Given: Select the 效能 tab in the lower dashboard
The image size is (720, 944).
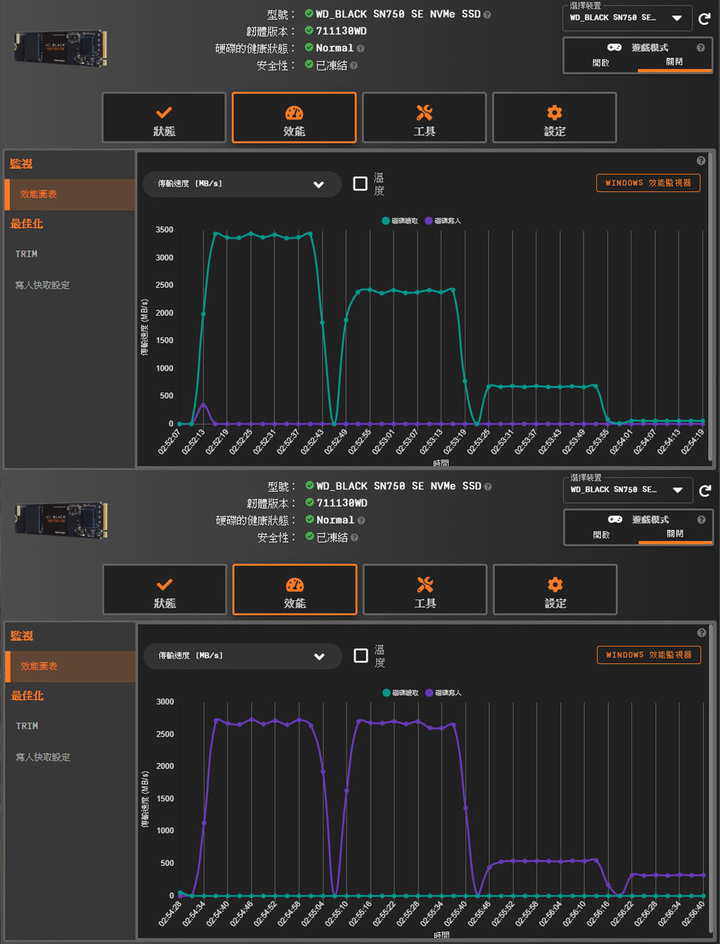Looking at the screenshot, I should pyautogui.click(x=294, y=589).
